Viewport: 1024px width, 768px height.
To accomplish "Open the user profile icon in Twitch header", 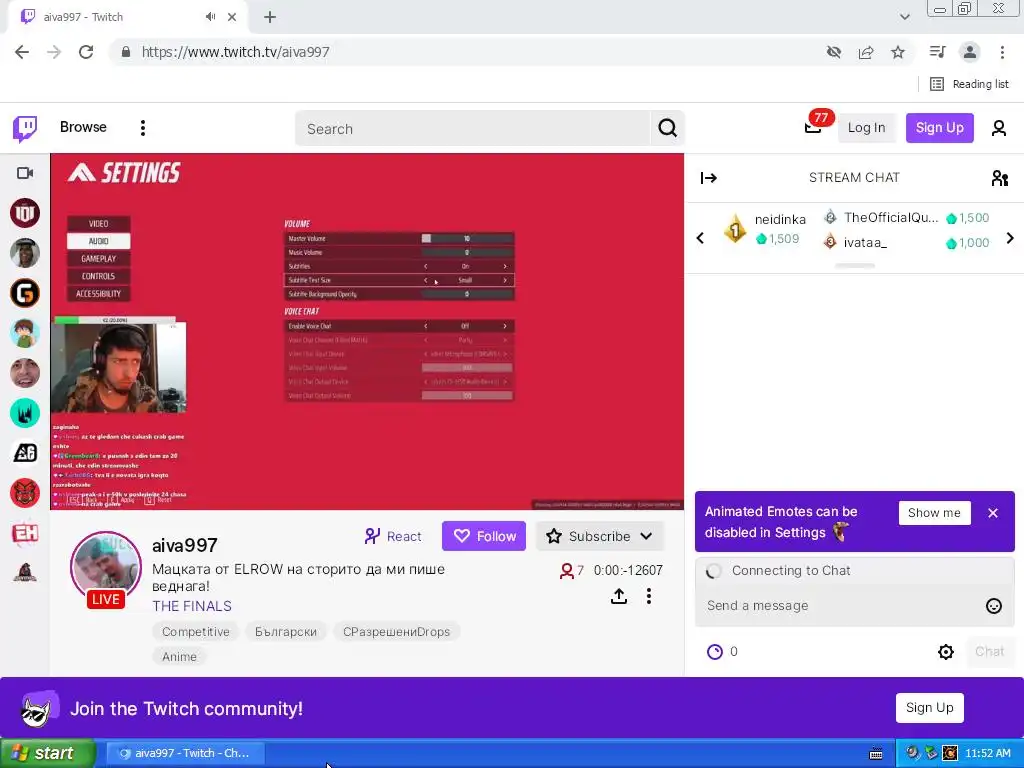I will pyautogui.click(x=999, y=128).
